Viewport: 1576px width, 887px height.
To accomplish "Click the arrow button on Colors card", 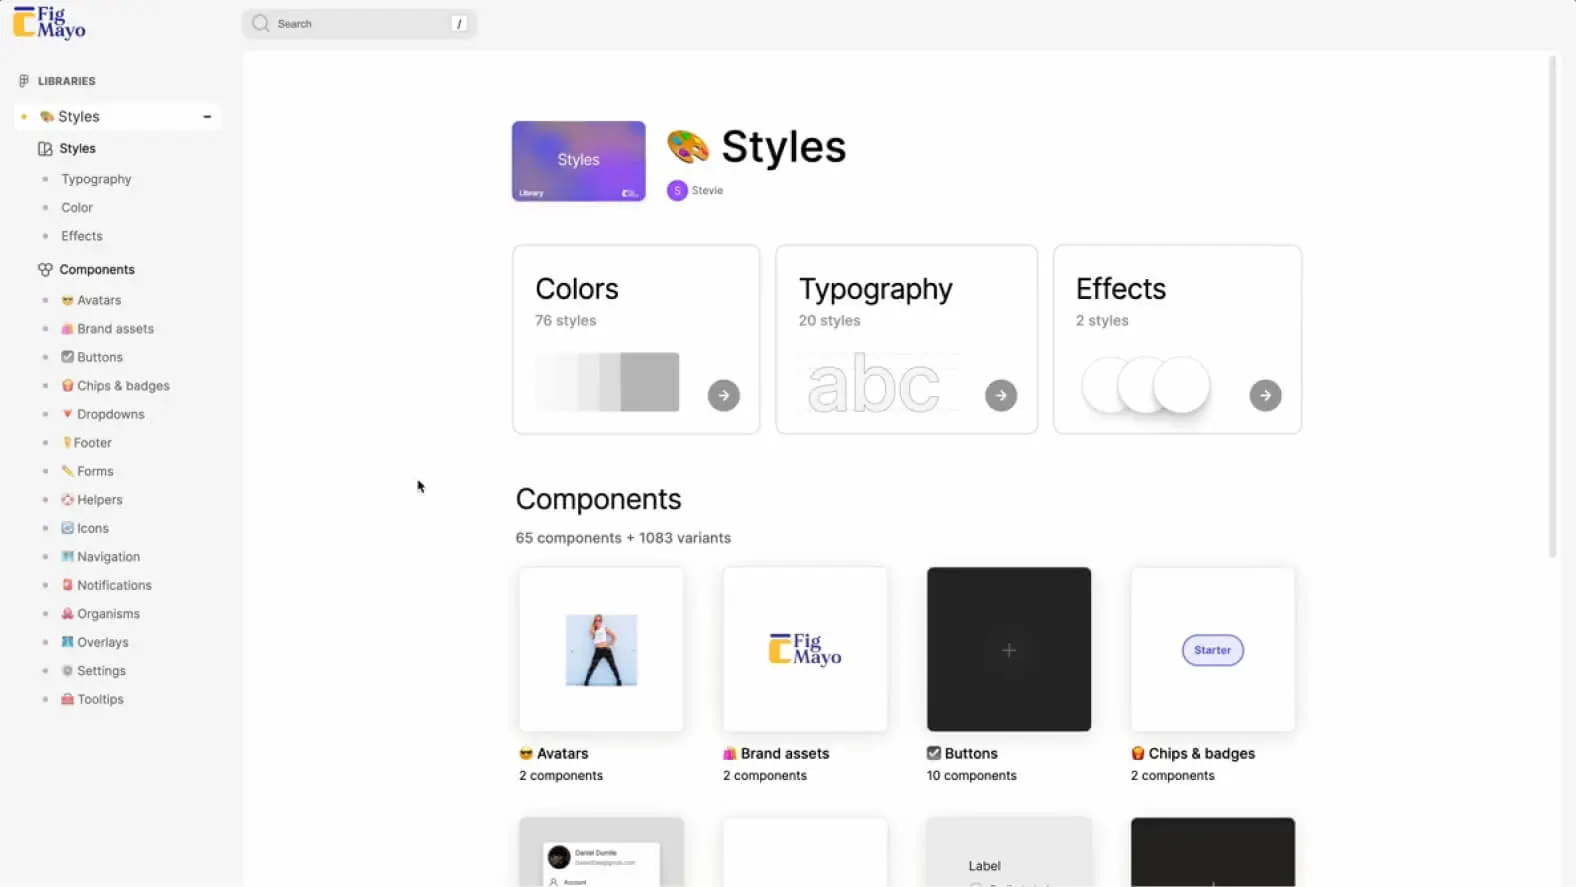I will [x=724, y=395].
